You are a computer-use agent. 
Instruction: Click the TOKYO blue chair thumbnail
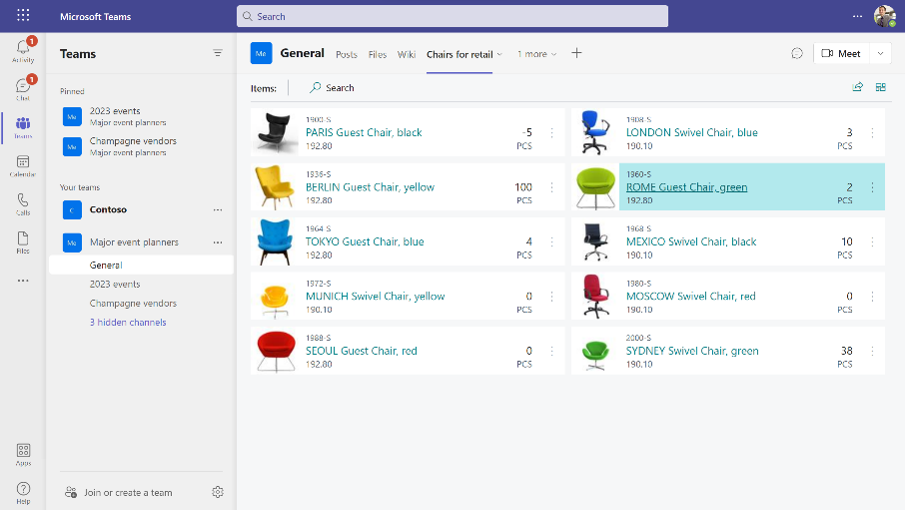point(274,242)
